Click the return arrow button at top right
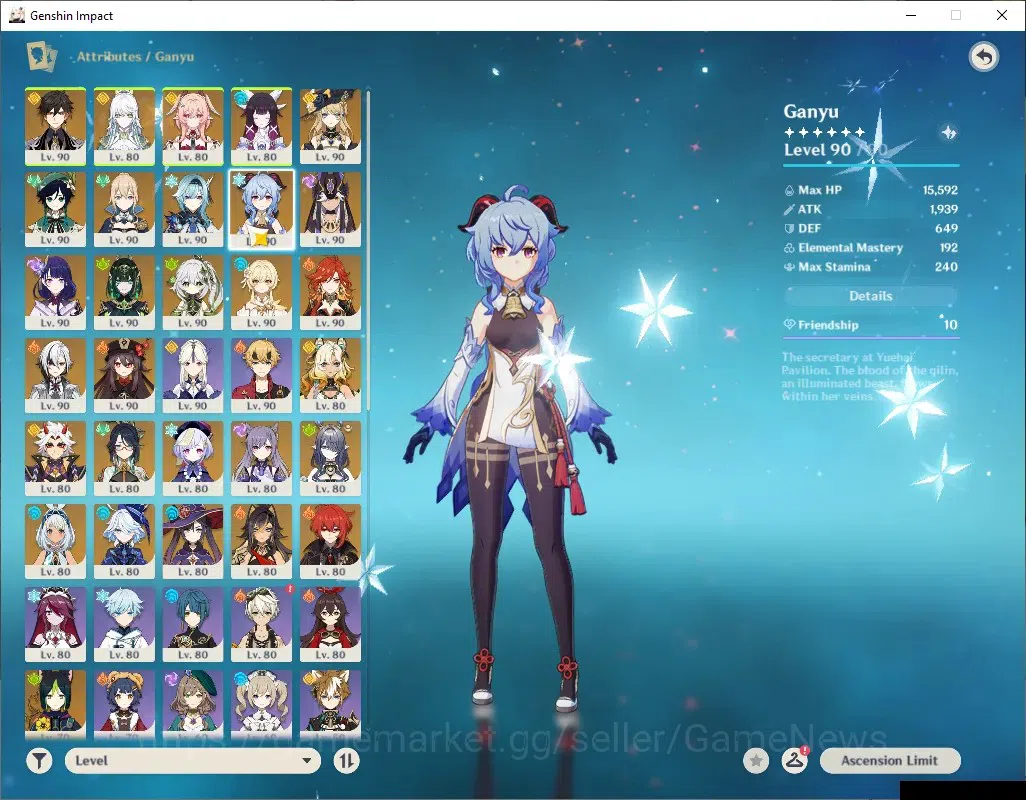This screenshot has height=800, width=1026. pyautogui.click(x=983, y=57)
